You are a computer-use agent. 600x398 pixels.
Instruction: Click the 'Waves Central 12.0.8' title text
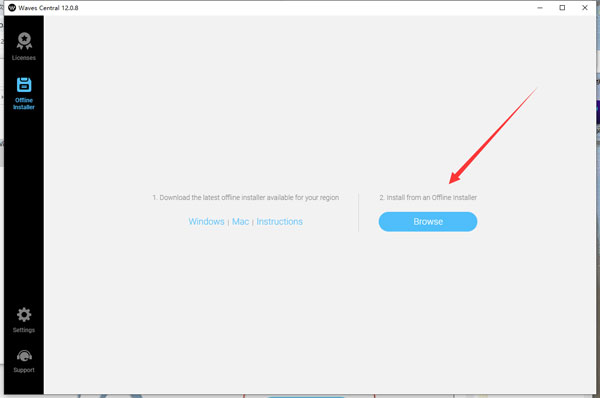pyautogui.click(x=48, y=8)
